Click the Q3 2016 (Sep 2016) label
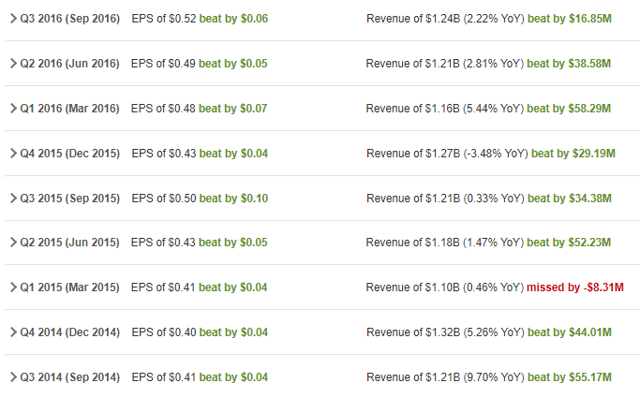Screen dimensions: 640x398 (70, 19)
